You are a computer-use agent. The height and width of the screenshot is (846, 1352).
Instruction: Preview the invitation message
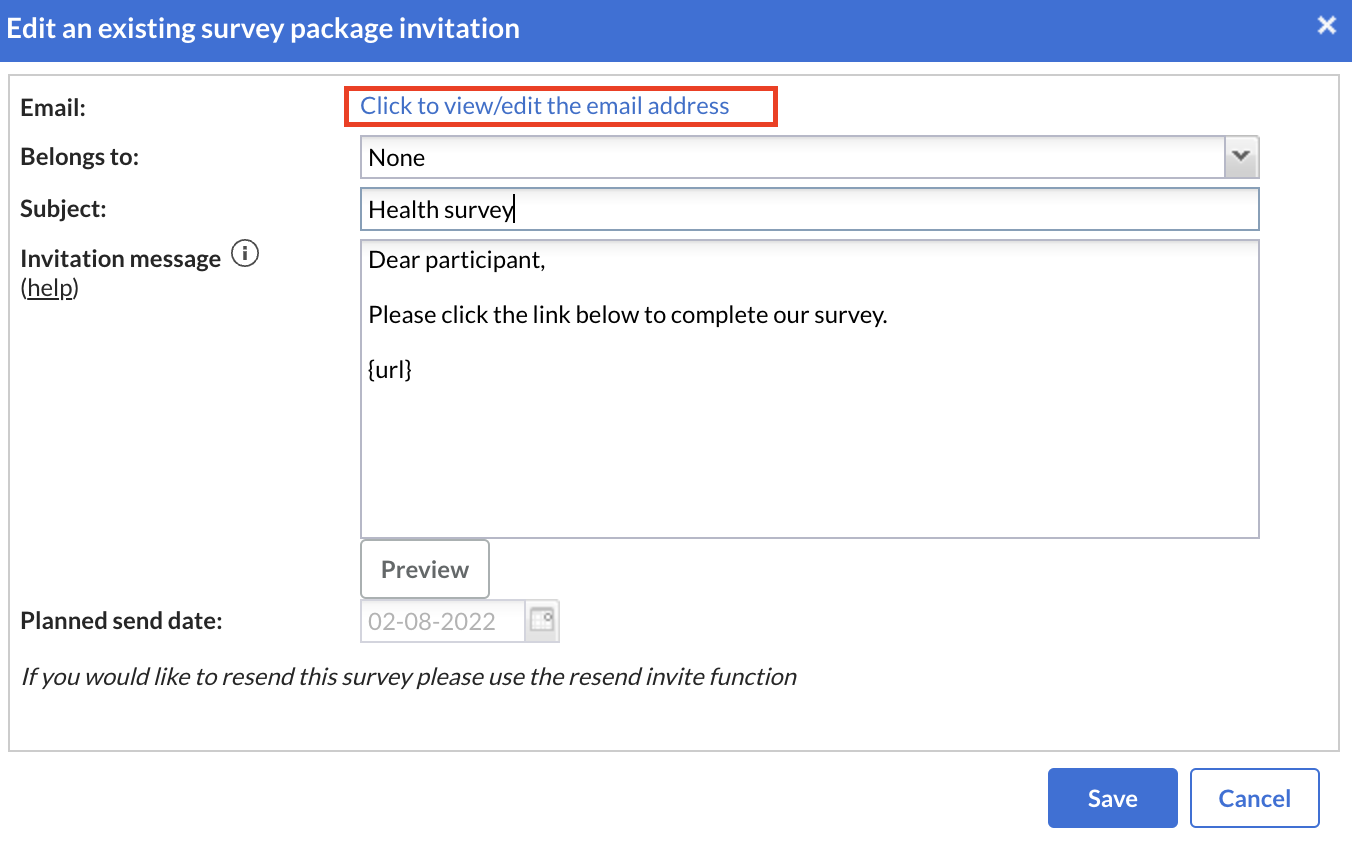click(x=425, y=569)
